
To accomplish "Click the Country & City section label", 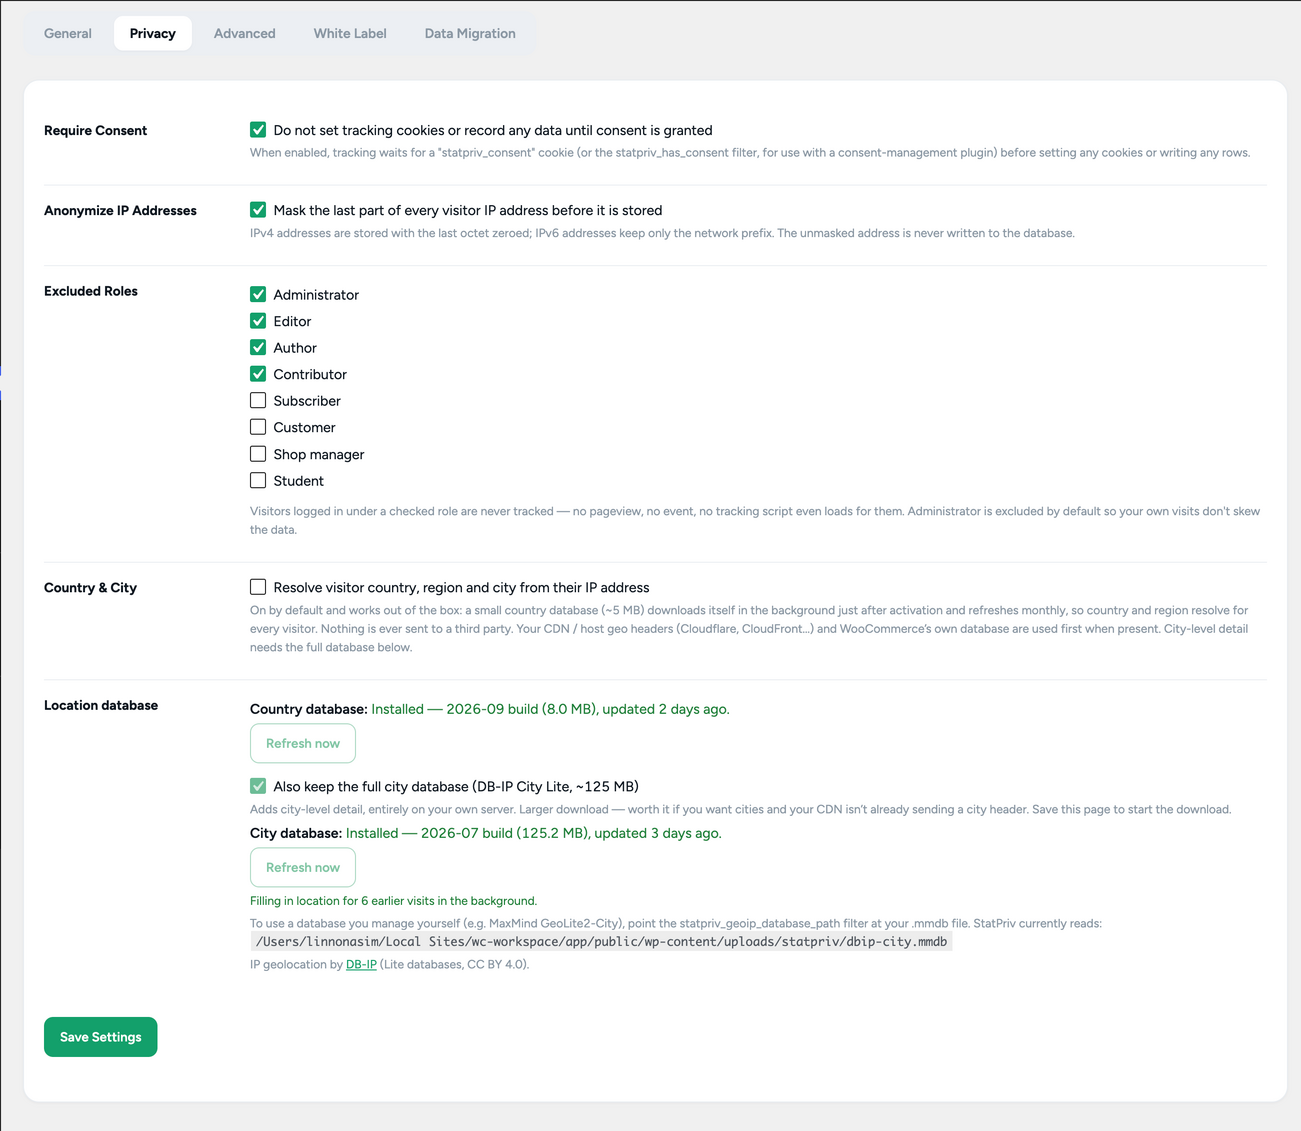I will 90,587.
